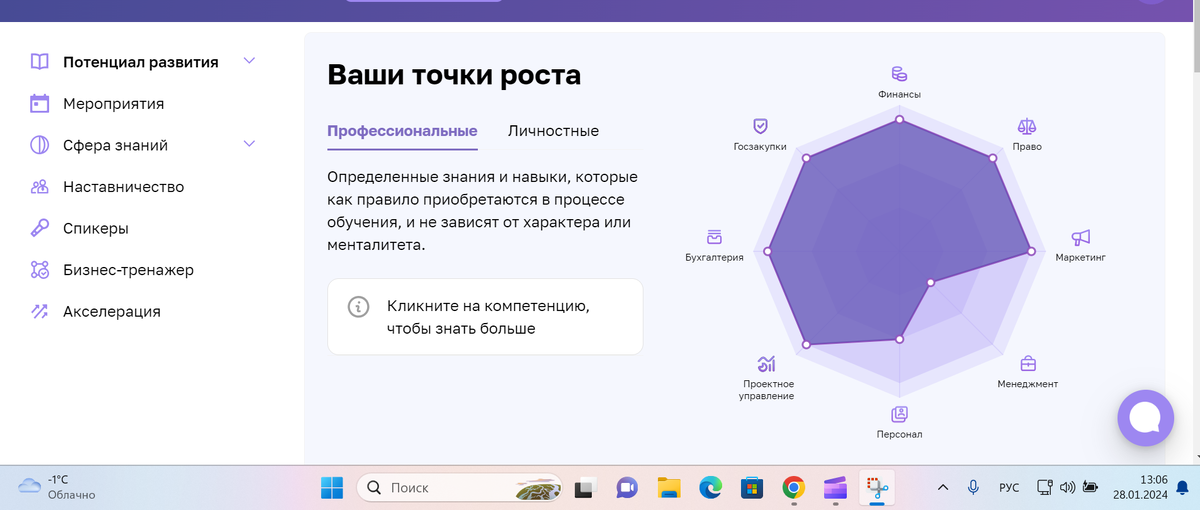Click the Госзакупки data point on radar
The image size is (1200, 510).
click(806, 158)
